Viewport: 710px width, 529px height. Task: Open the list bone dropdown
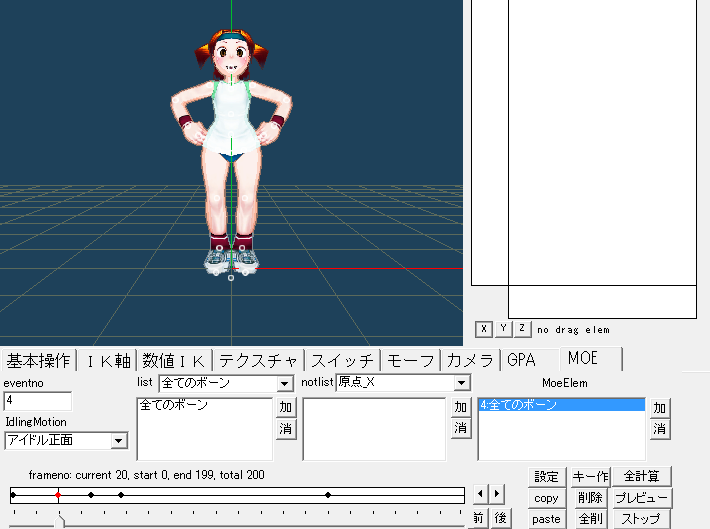[284, 383]
